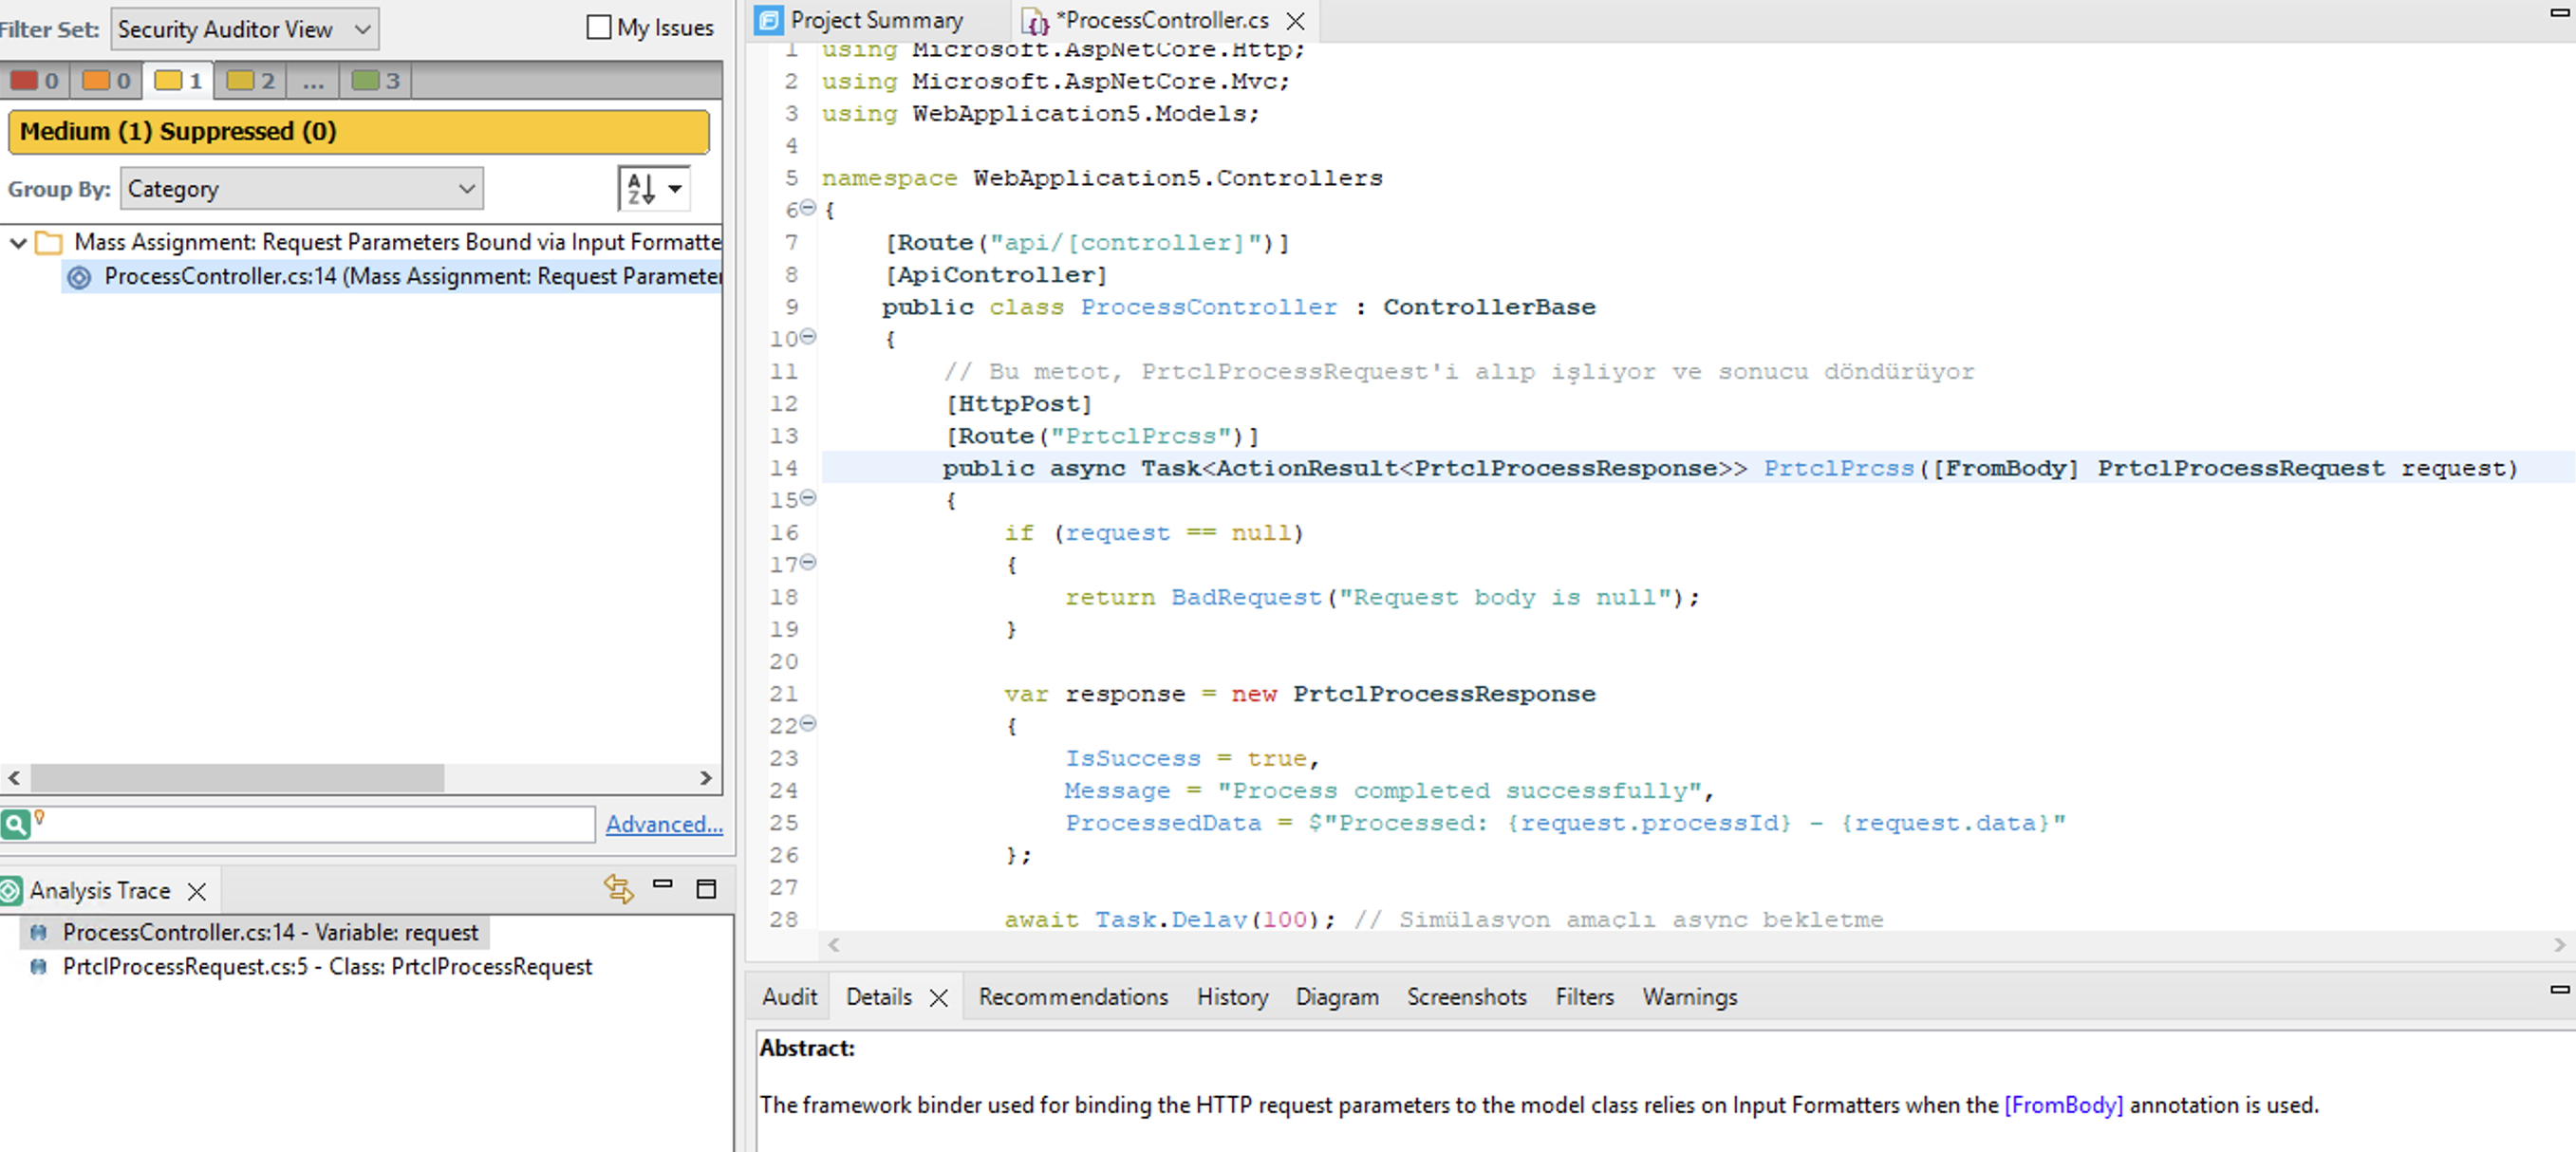Viewport: 2576px width, 1152px height.
Task: Select the Low issues tab showing 2
Action: point(250,81)
